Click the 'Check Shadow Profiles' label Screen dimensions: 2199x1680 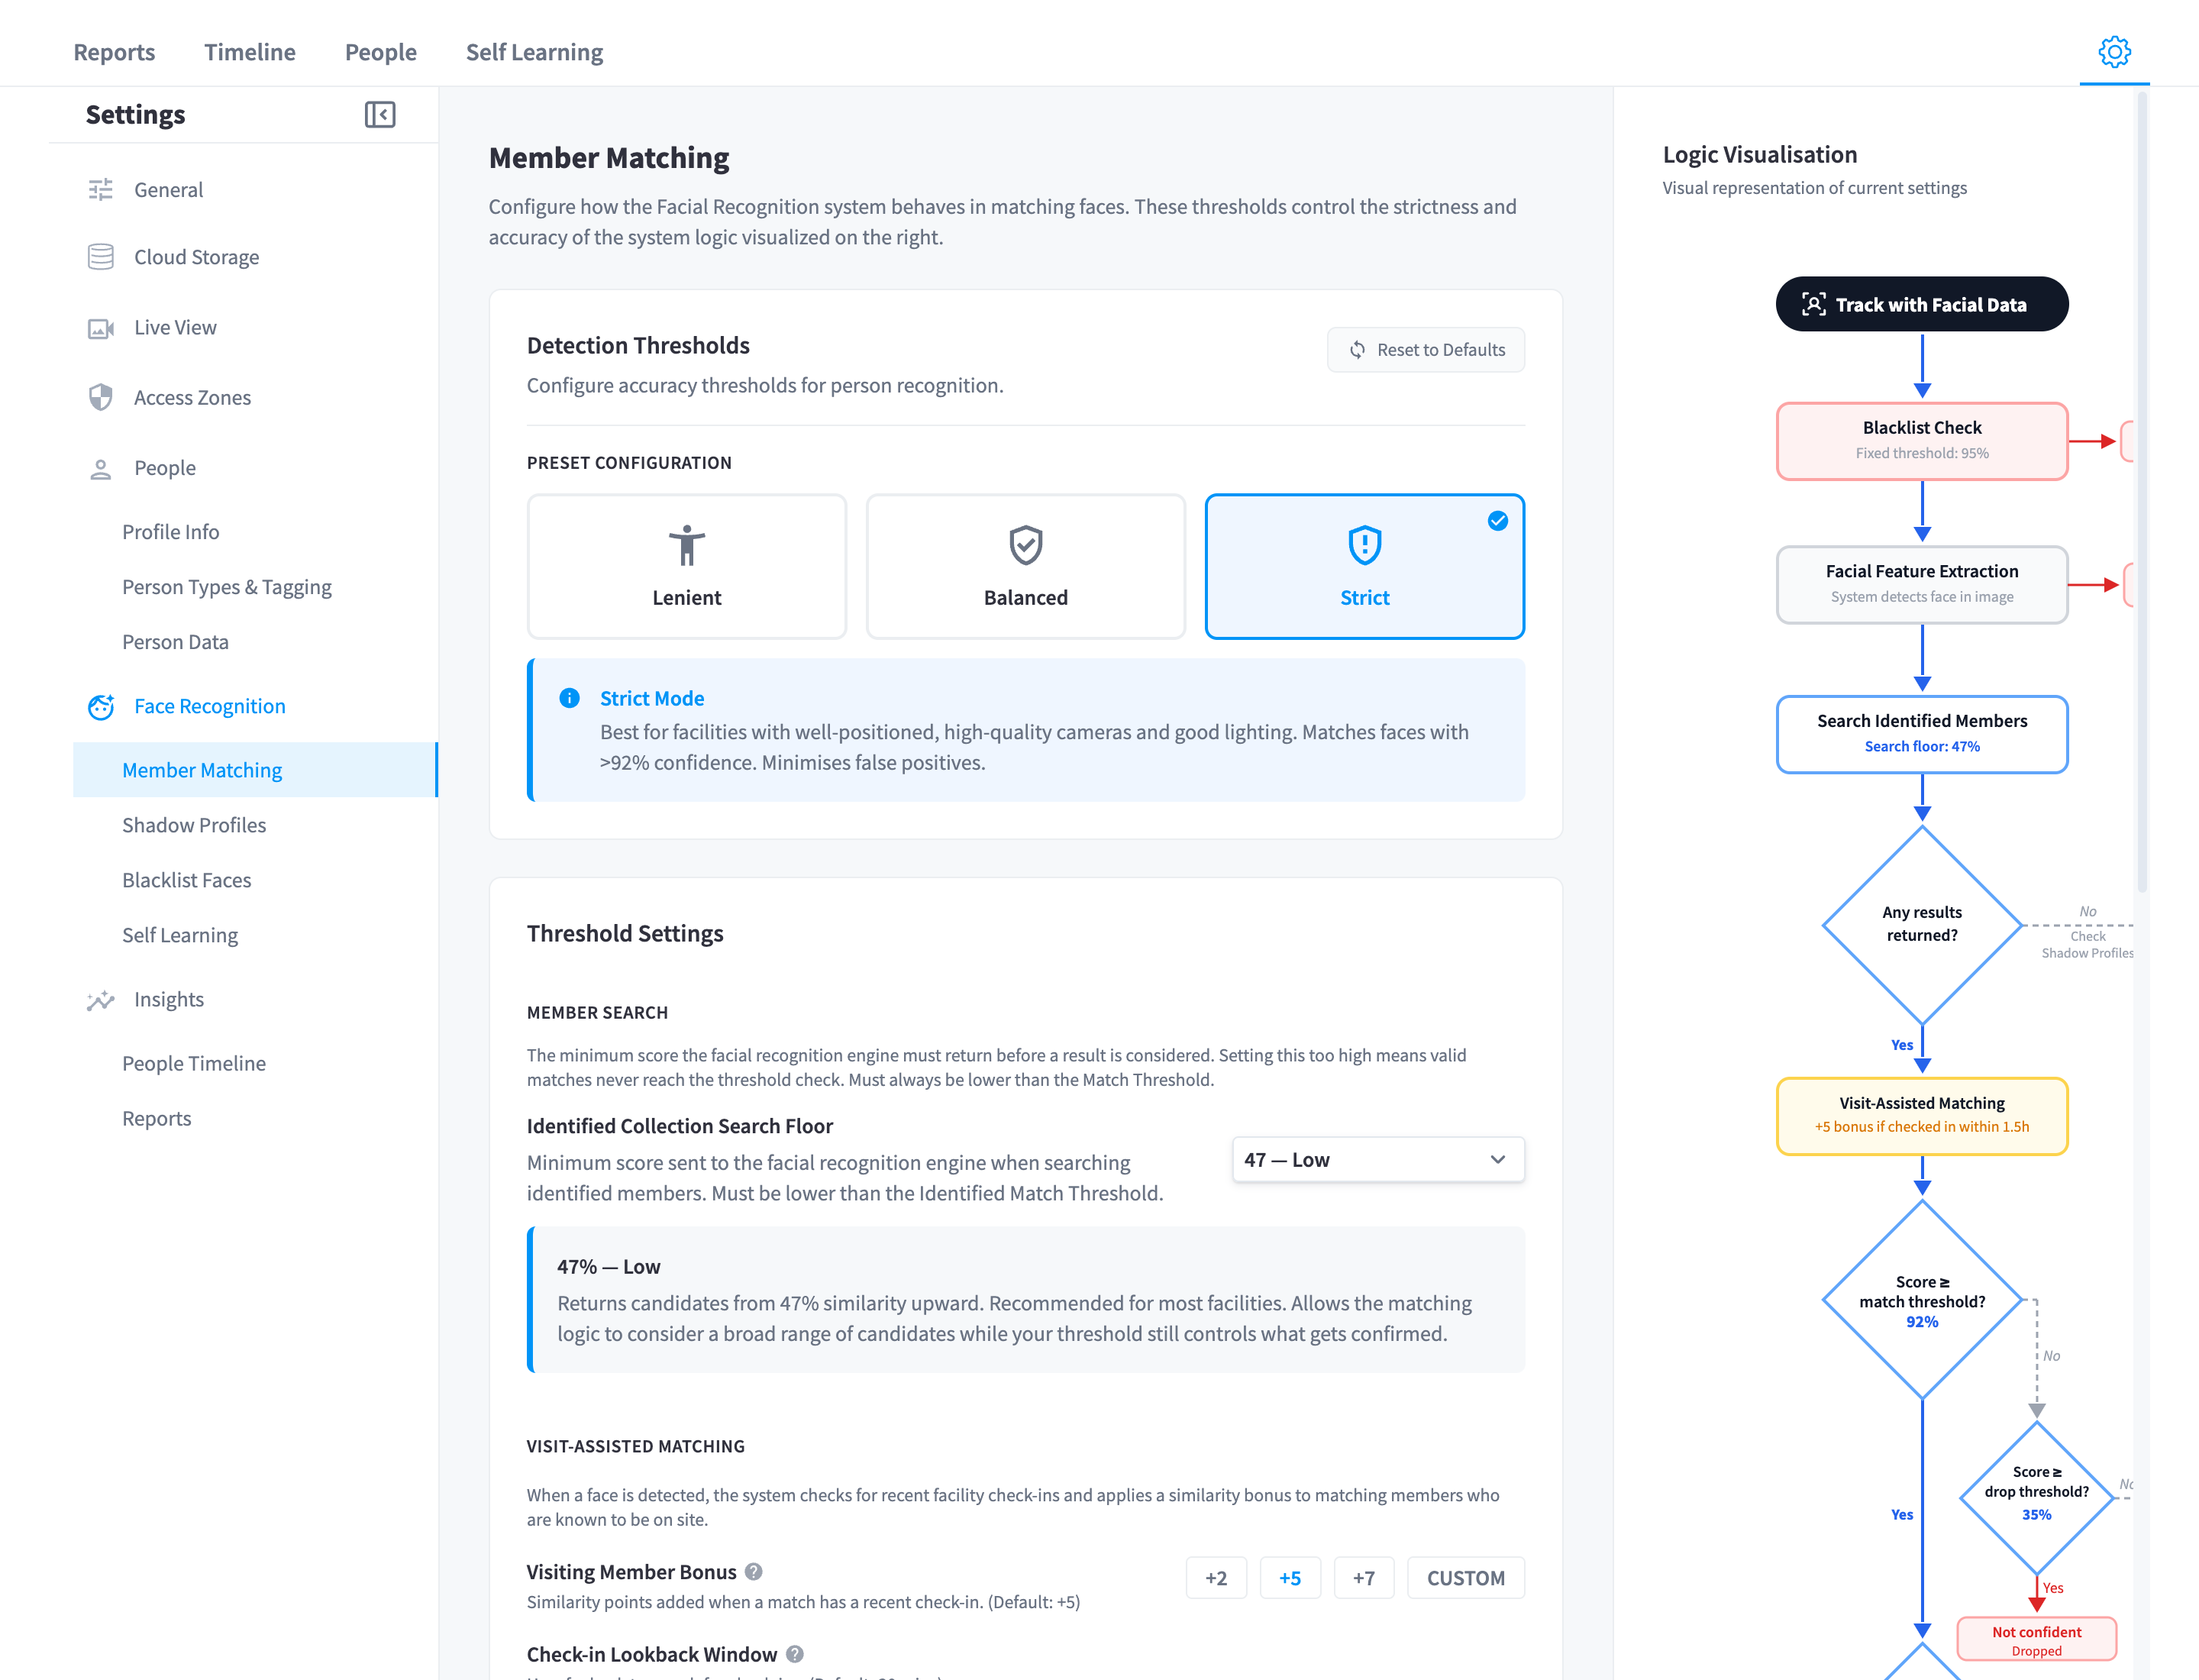pyautogui.click(x=2087, y=945)
